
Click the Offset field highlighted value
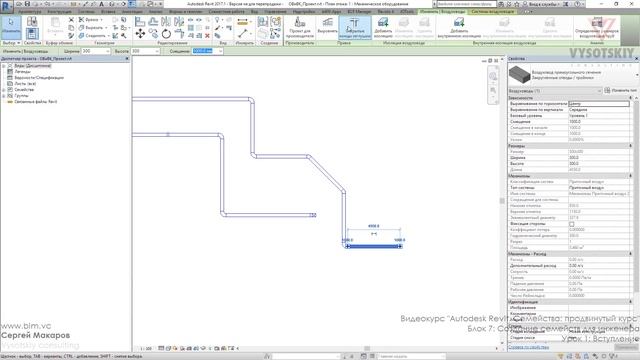pos(203,51)
